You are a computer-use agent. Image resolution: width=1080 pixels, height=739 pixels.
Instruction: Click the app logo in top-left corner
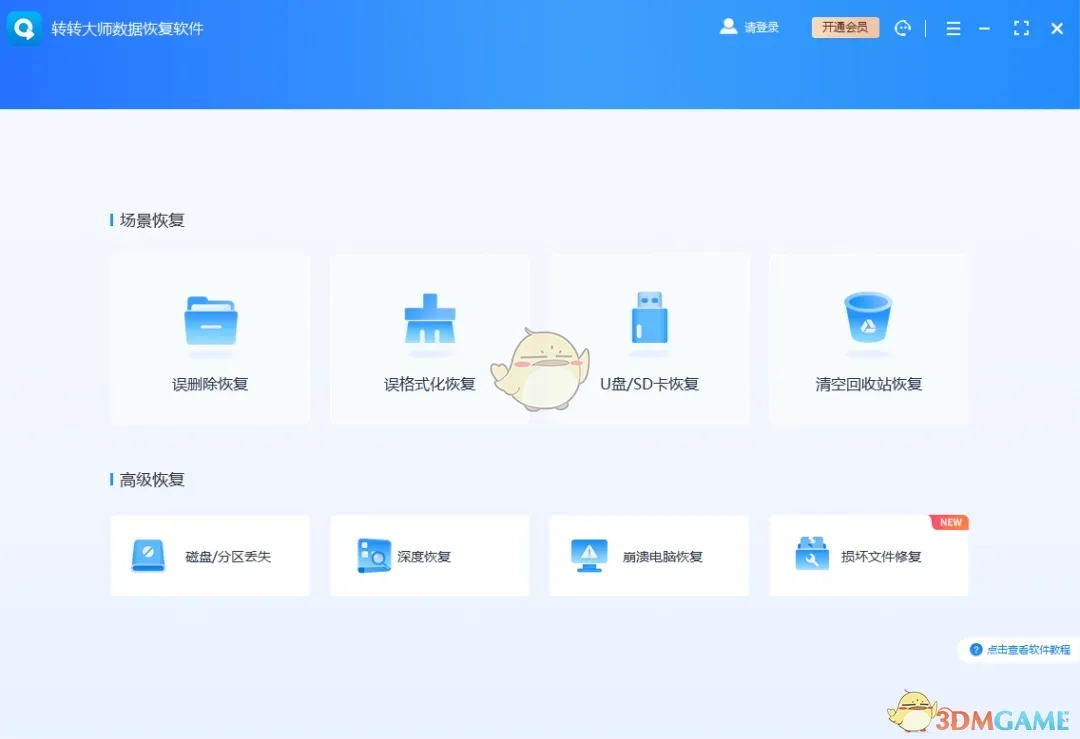tap(23, 28)
